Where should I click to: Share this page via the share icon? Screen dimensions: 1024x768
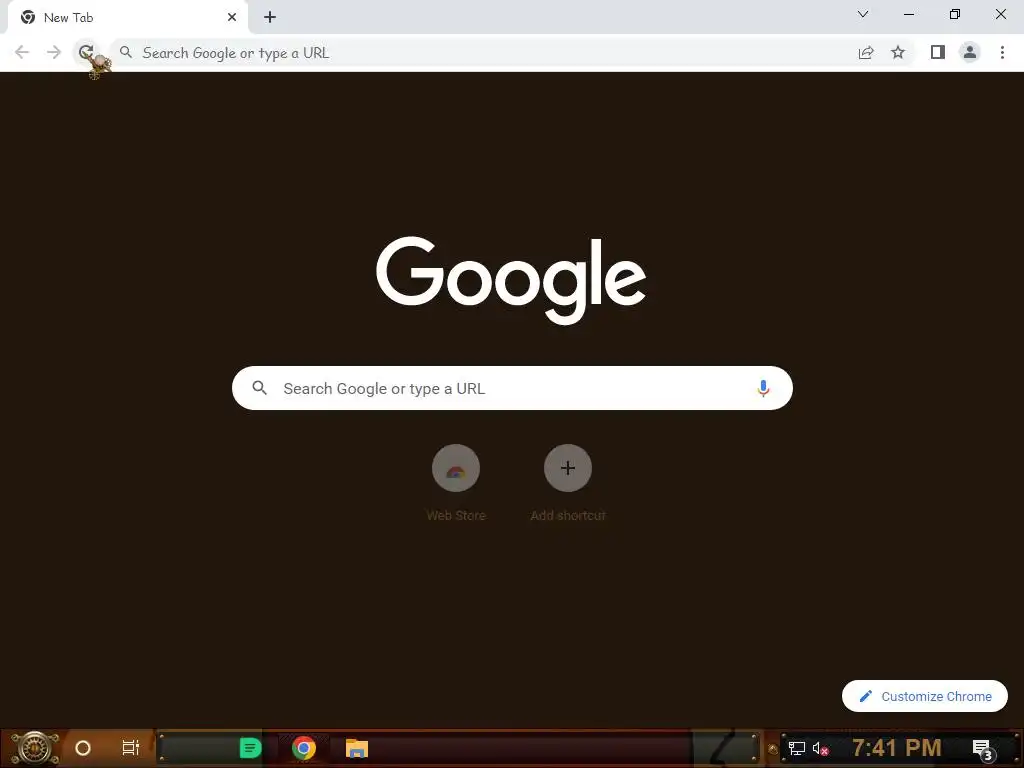pos(866,52)
